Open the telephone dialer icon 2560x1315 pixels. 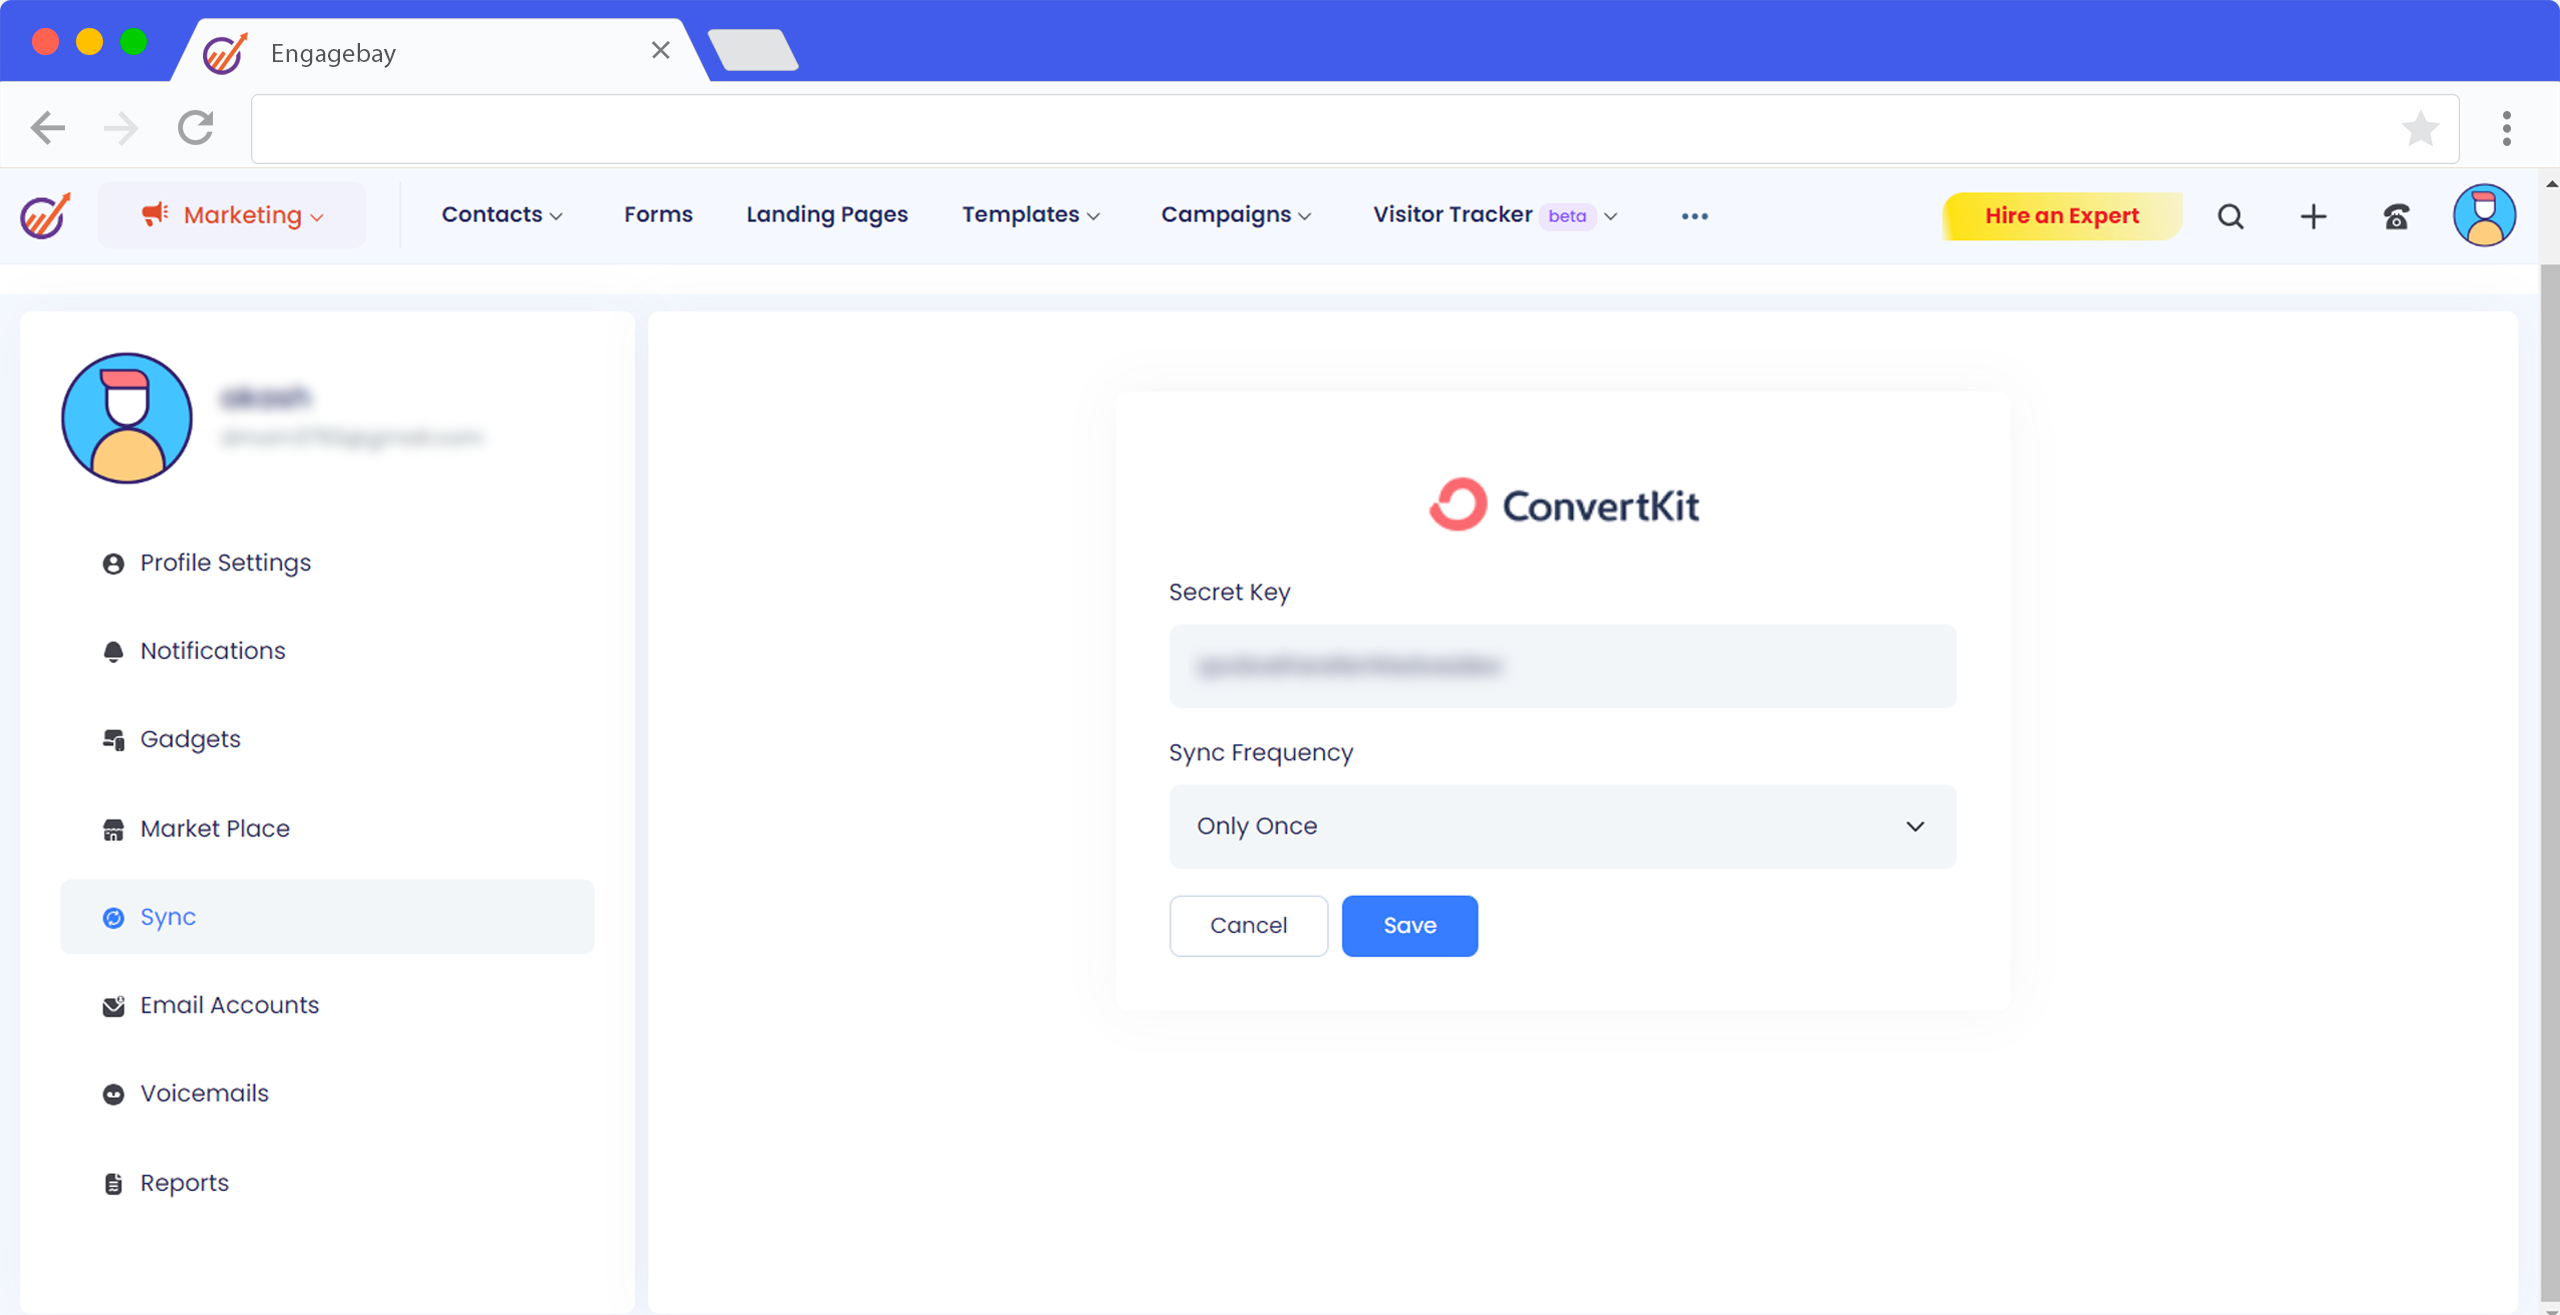(2397, 216)
